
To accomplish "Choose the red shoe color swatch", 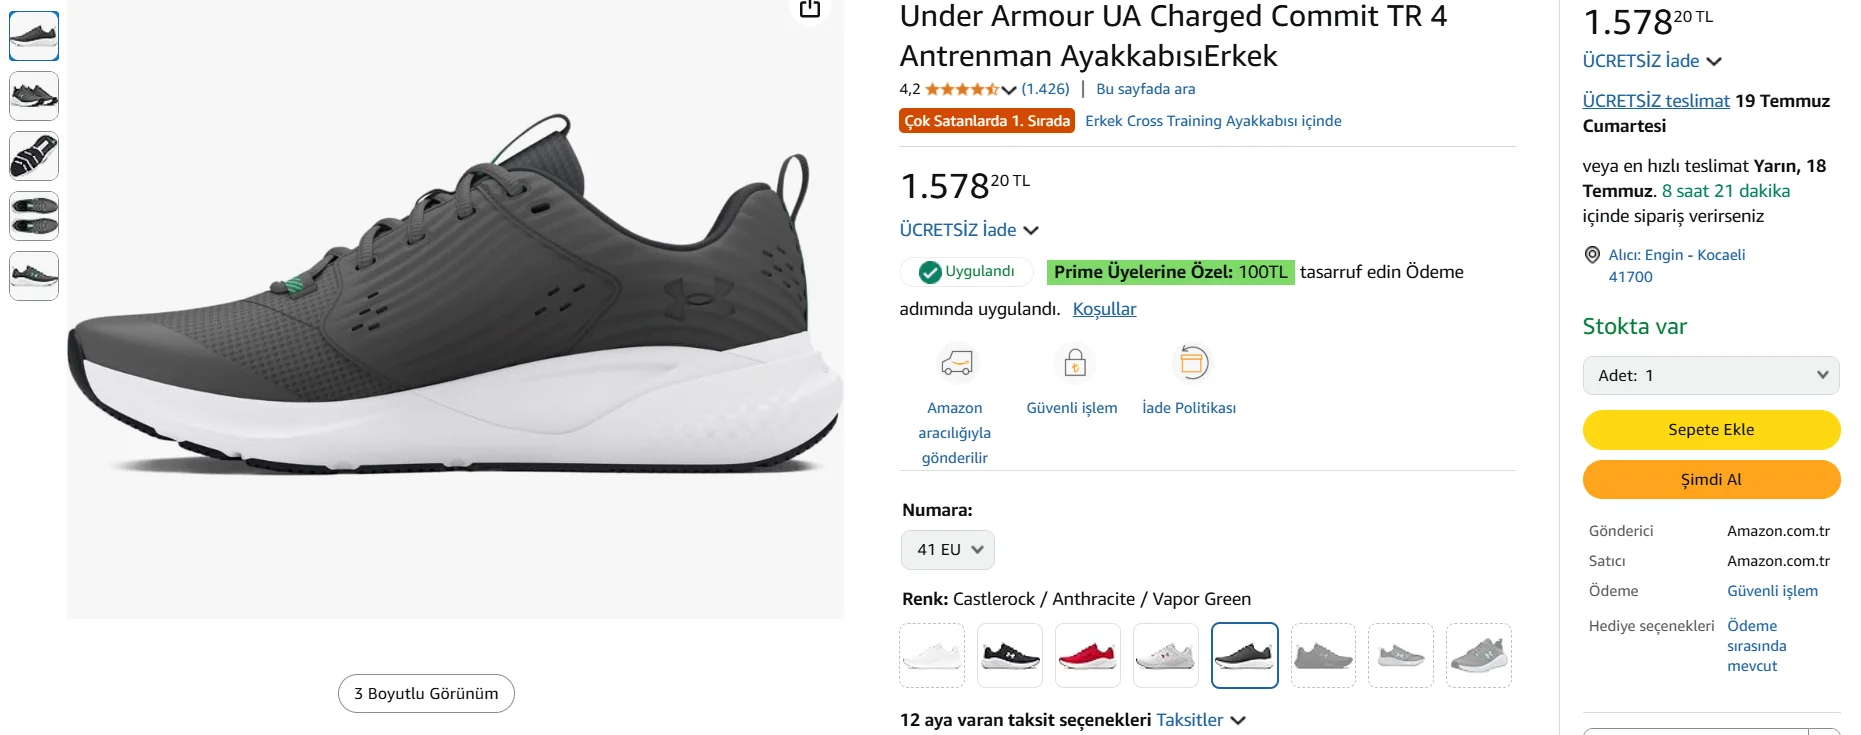I will [1088, 656].
